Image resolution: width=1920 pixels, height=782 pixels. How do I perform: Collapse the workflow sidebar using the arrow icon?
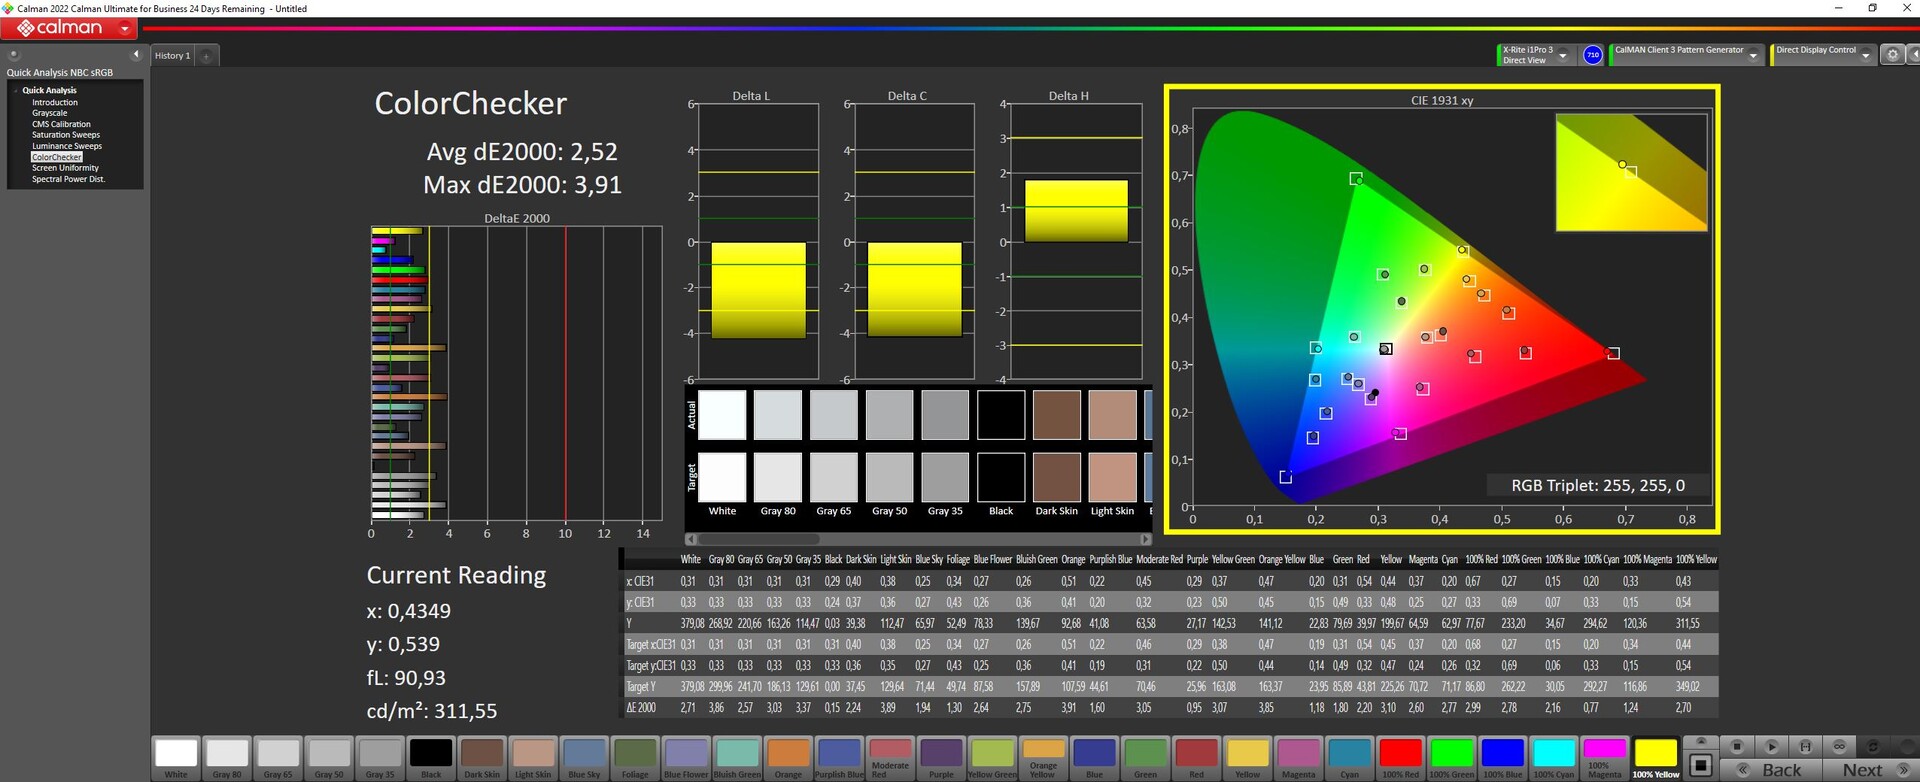pos(136,55)
